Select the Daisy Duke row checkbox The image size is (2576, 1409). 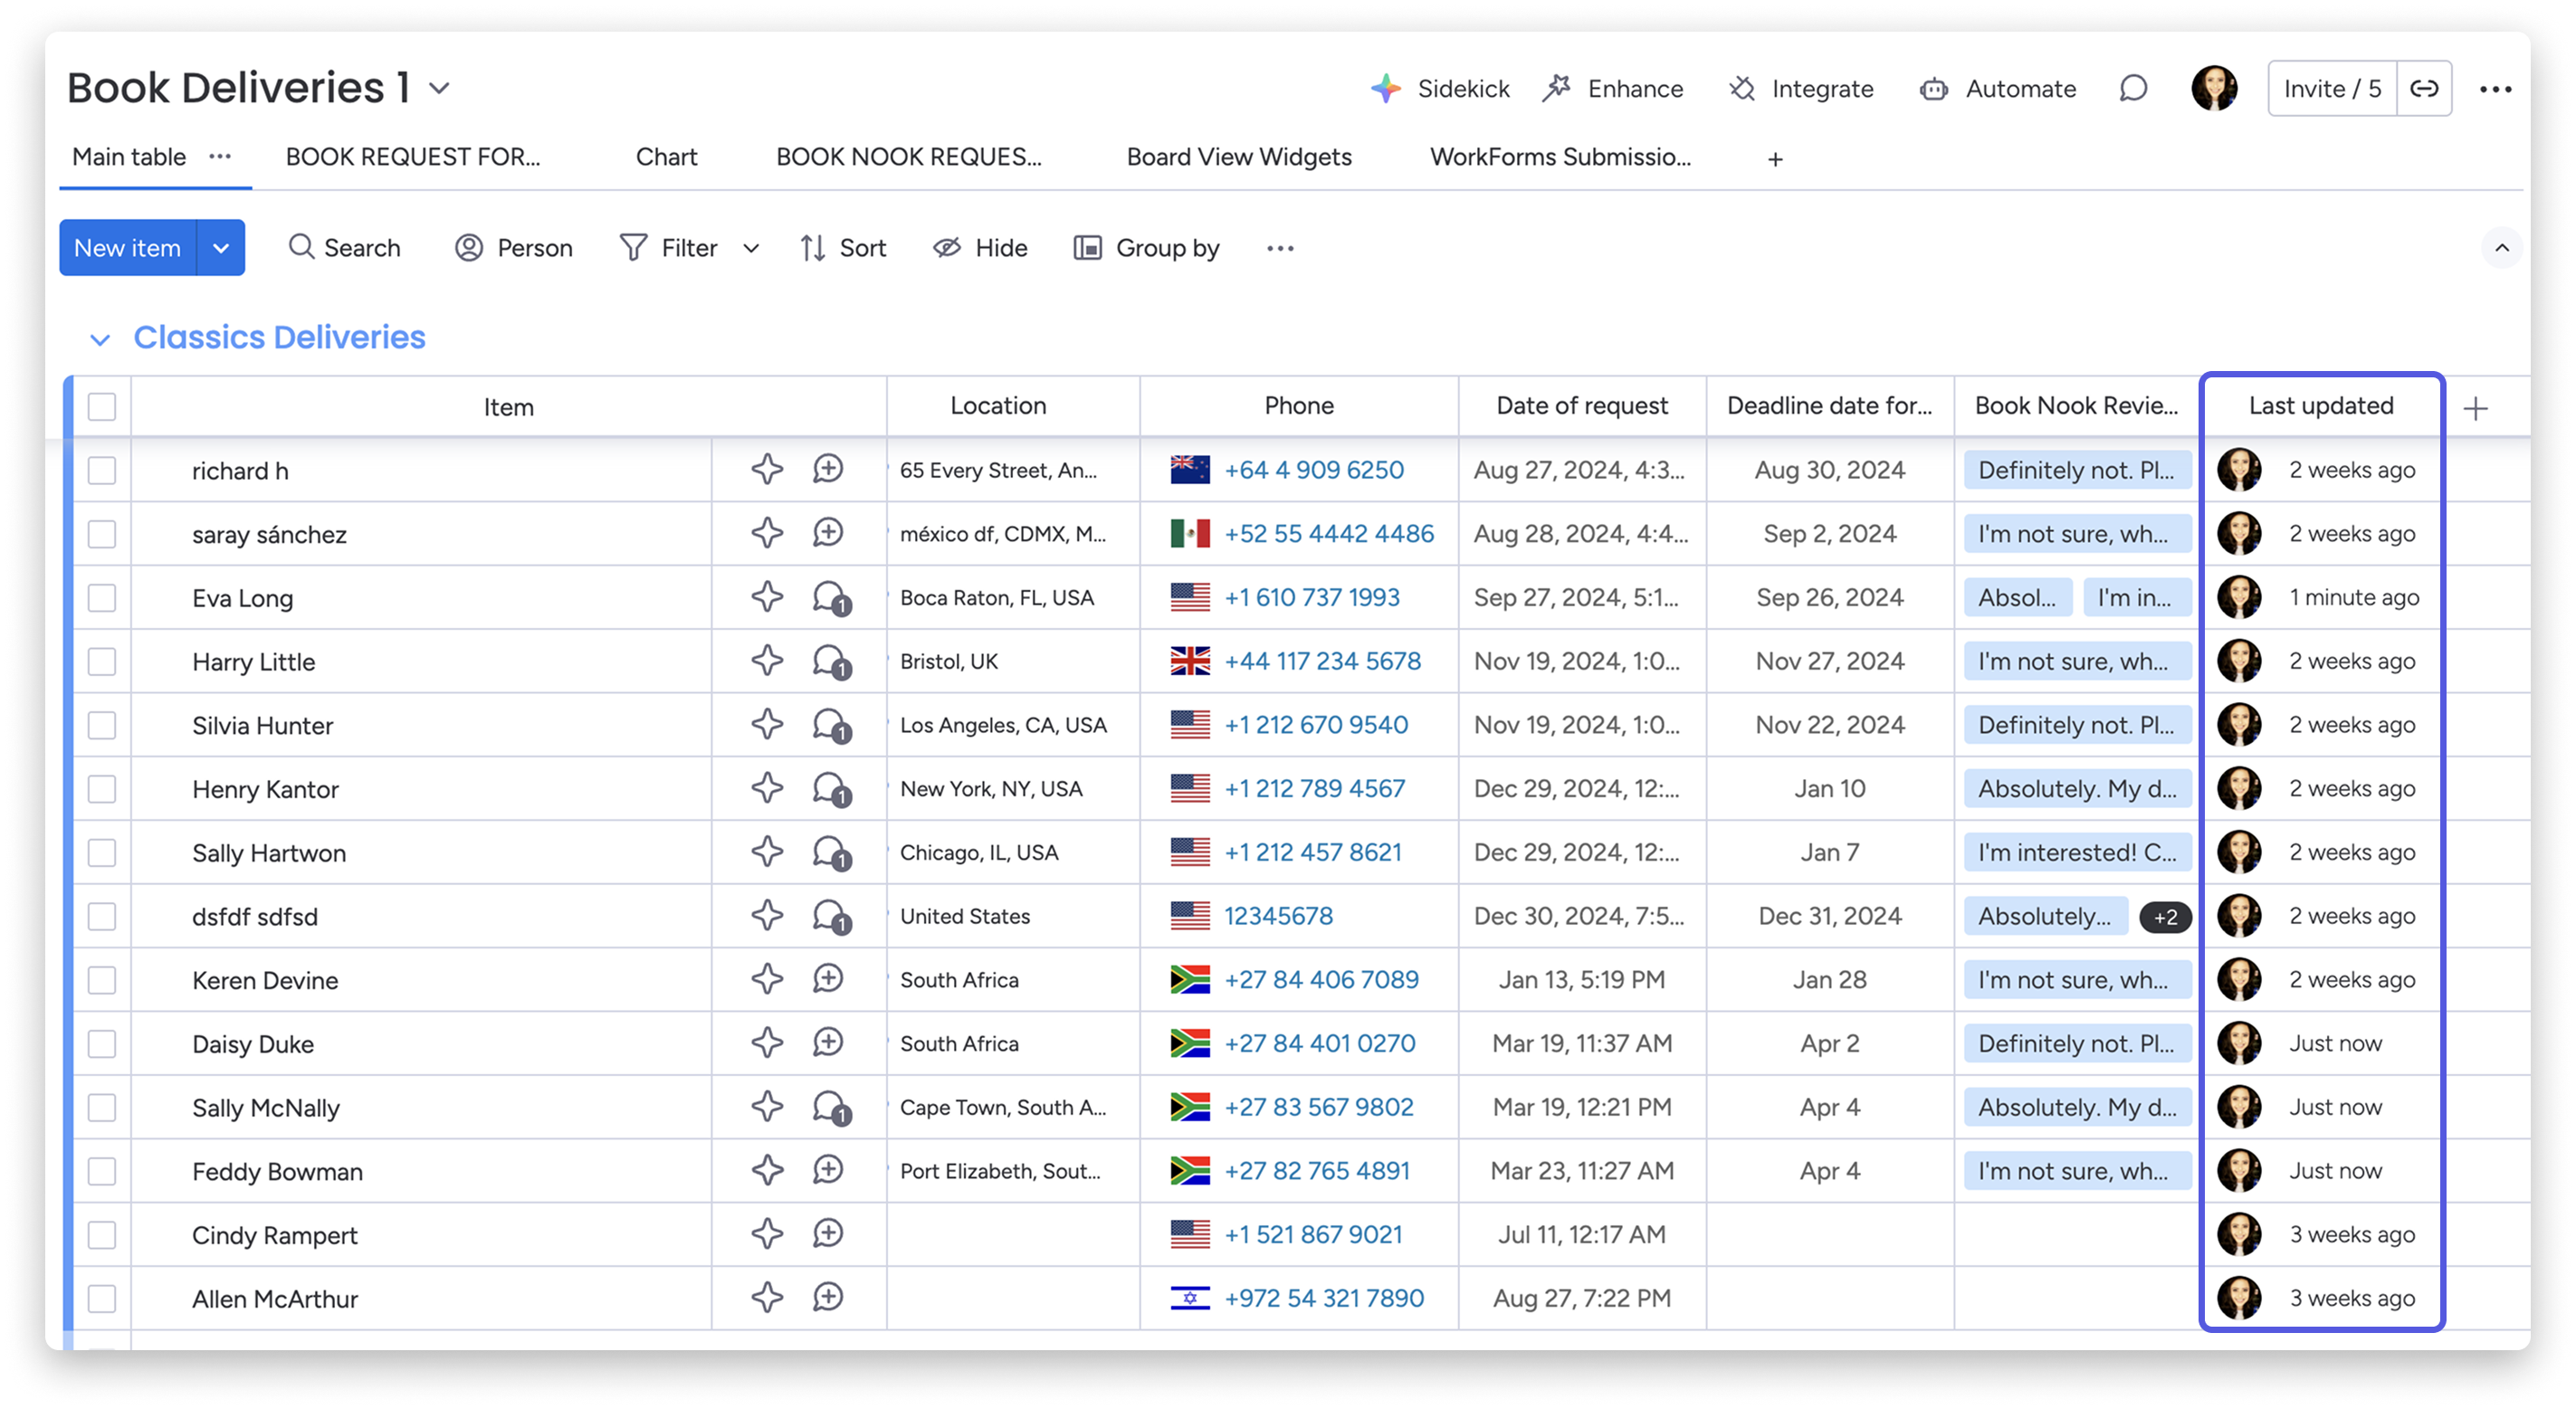102,1044
